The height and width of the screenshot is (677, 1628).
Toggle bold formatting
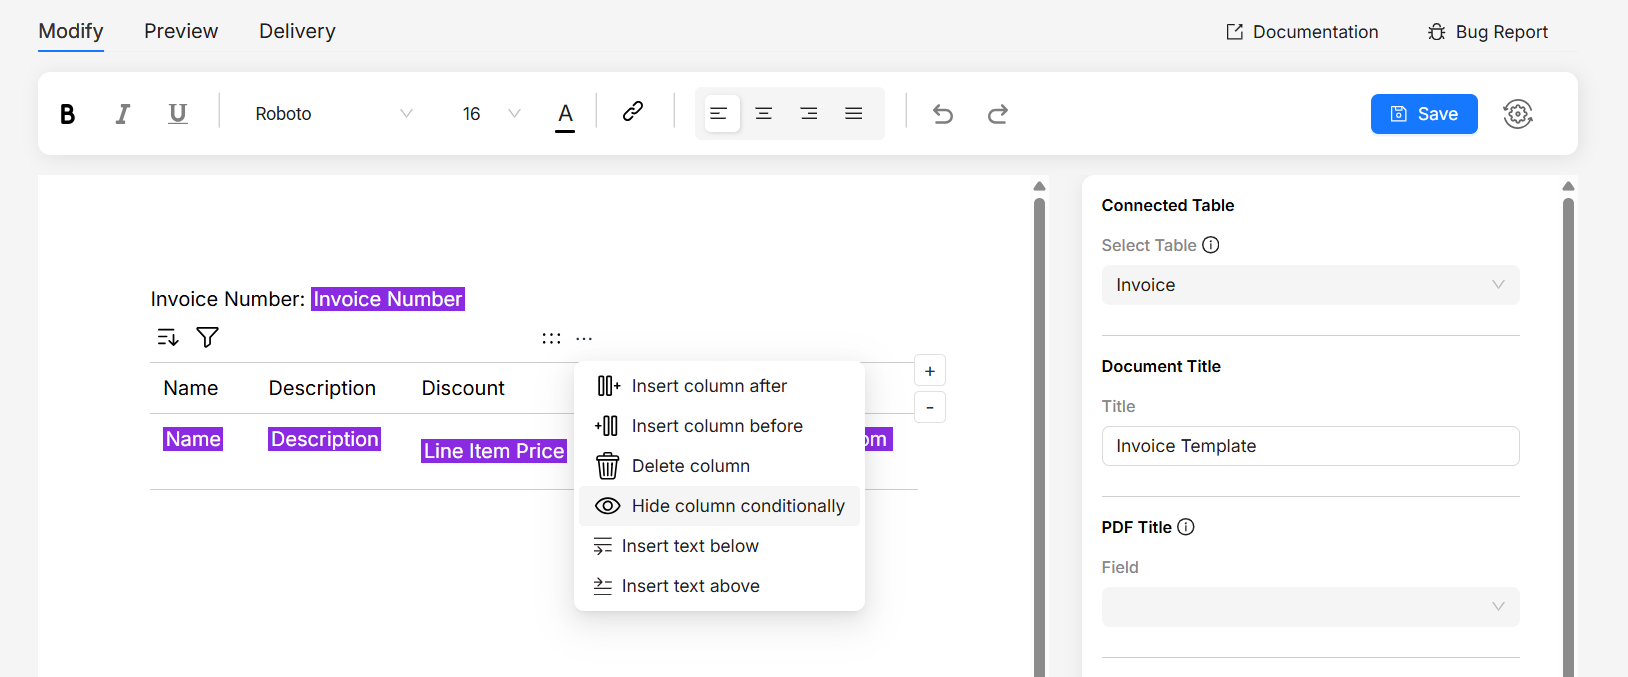(67, 114)
